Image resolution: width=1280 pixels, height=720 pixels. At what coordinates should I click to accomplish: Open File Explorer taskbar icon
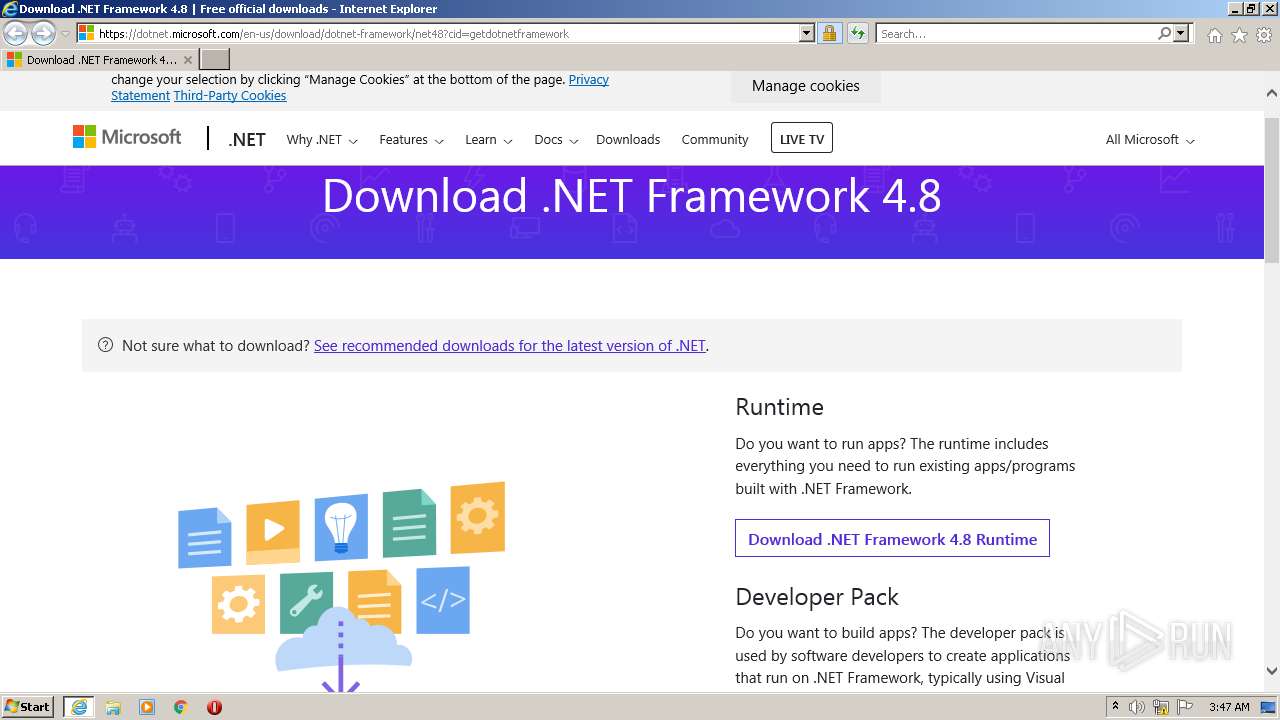pyautogui.click(x=113, y=707)
